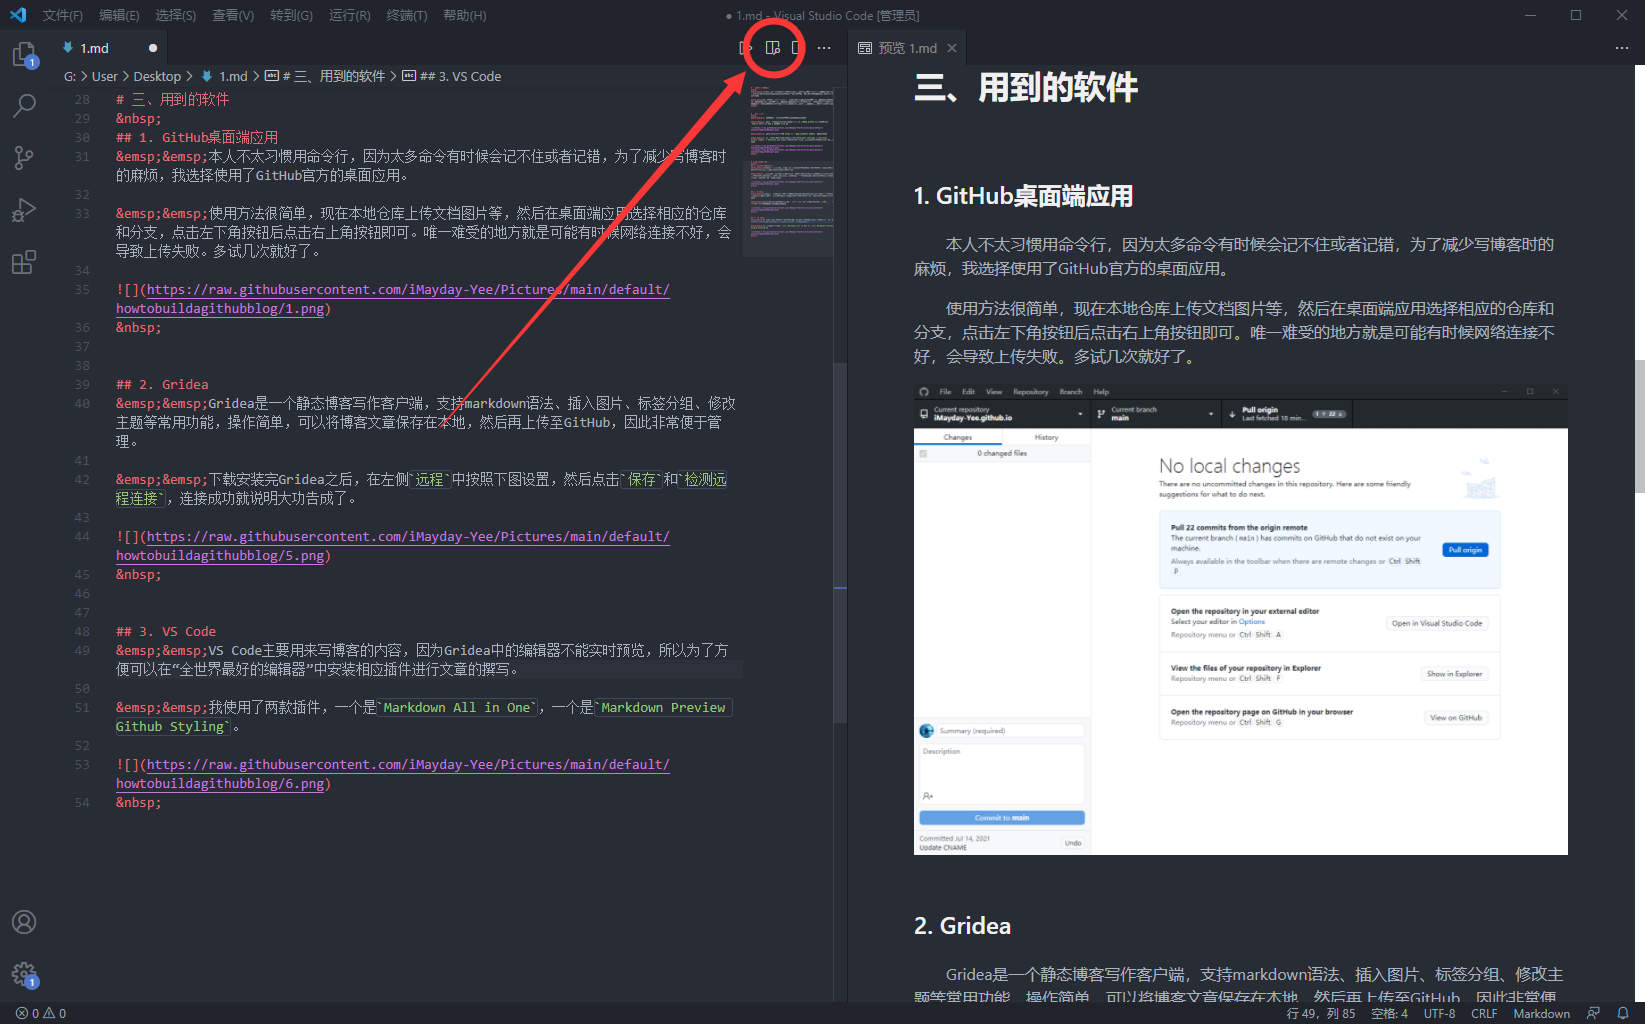Change end of line sequence CRLF
Screen dimensions: 1645x1024
[1484, 1013]
